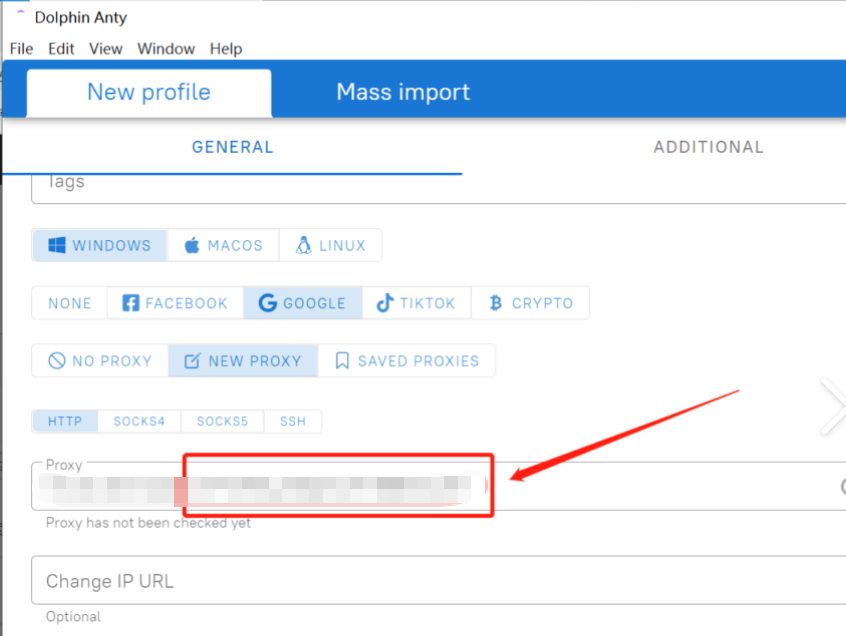This screenshot has height=636, width=846.
Task: Open the Window menu
Action: 166,49
